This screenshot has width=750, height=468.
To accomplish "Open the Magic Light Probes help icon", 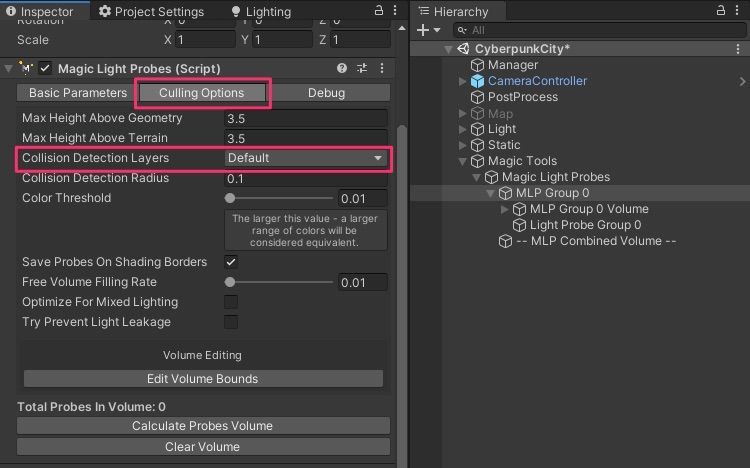I will tap(342, 68).
